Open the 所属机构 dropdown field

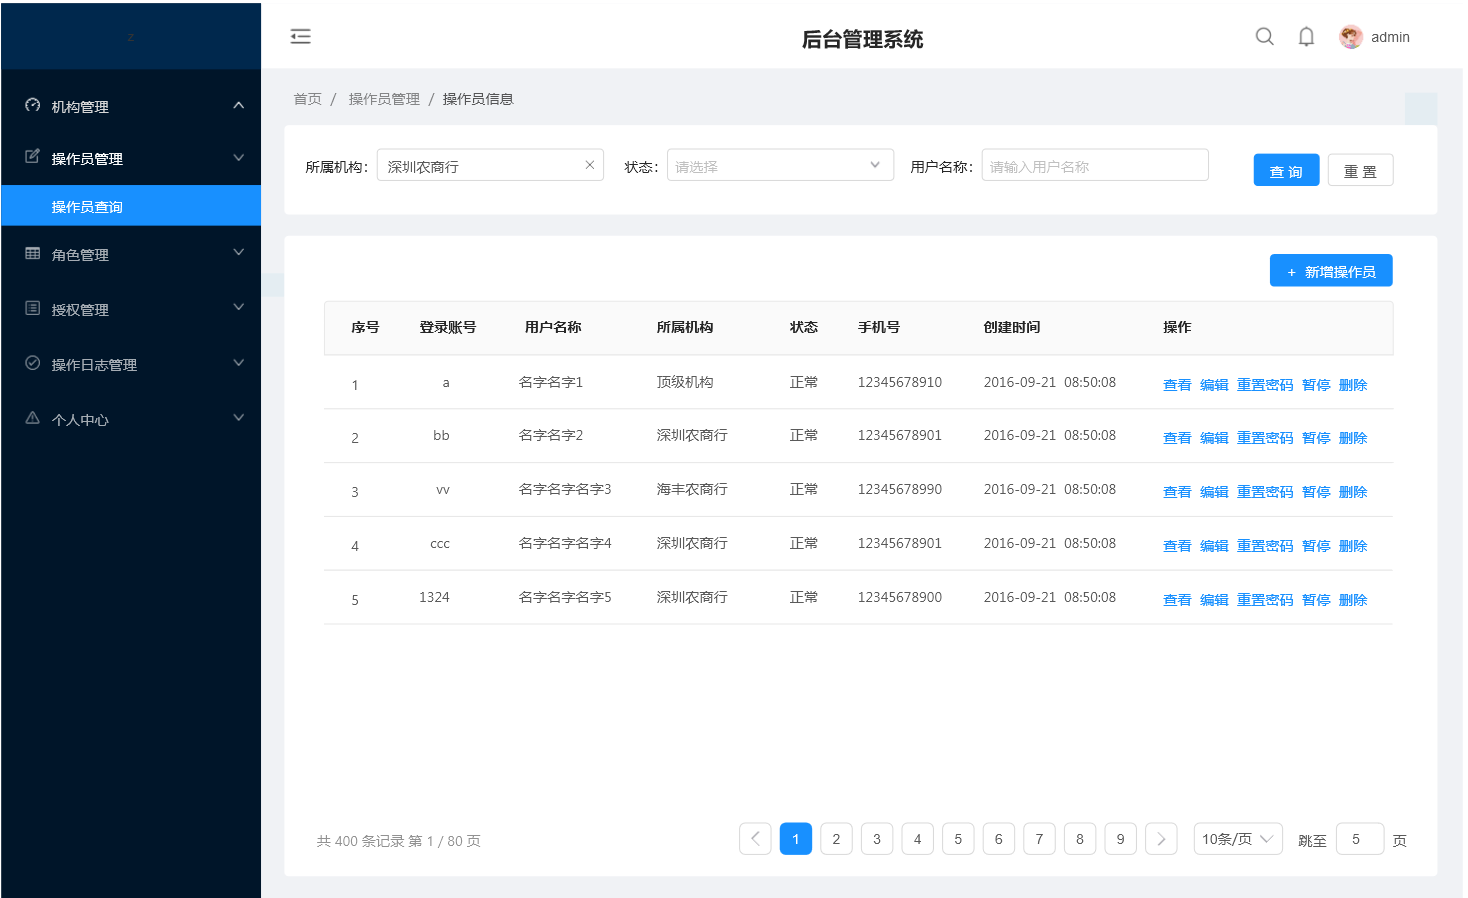click(x=490, y=165)
